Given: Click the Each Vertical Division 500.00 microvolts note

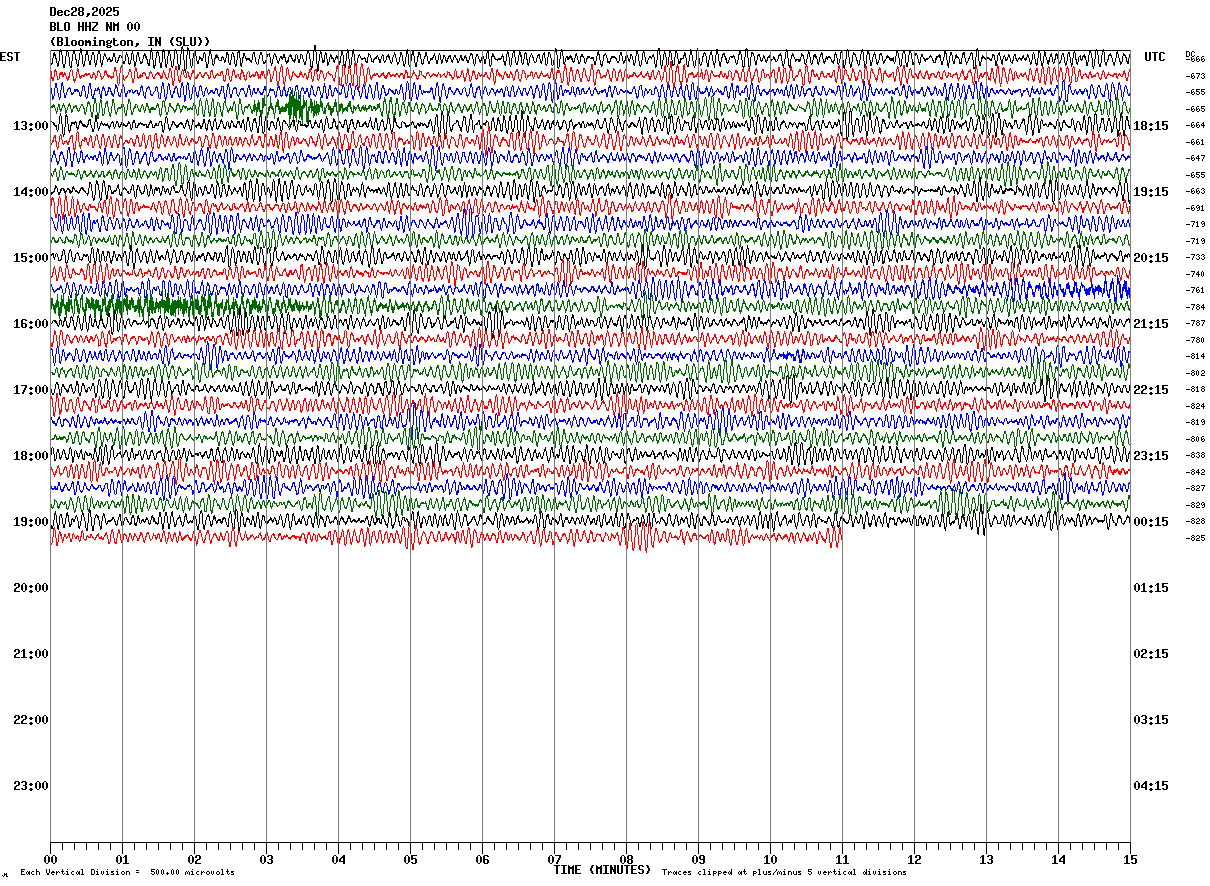Looking at the screenshot, I should point(128,873).
